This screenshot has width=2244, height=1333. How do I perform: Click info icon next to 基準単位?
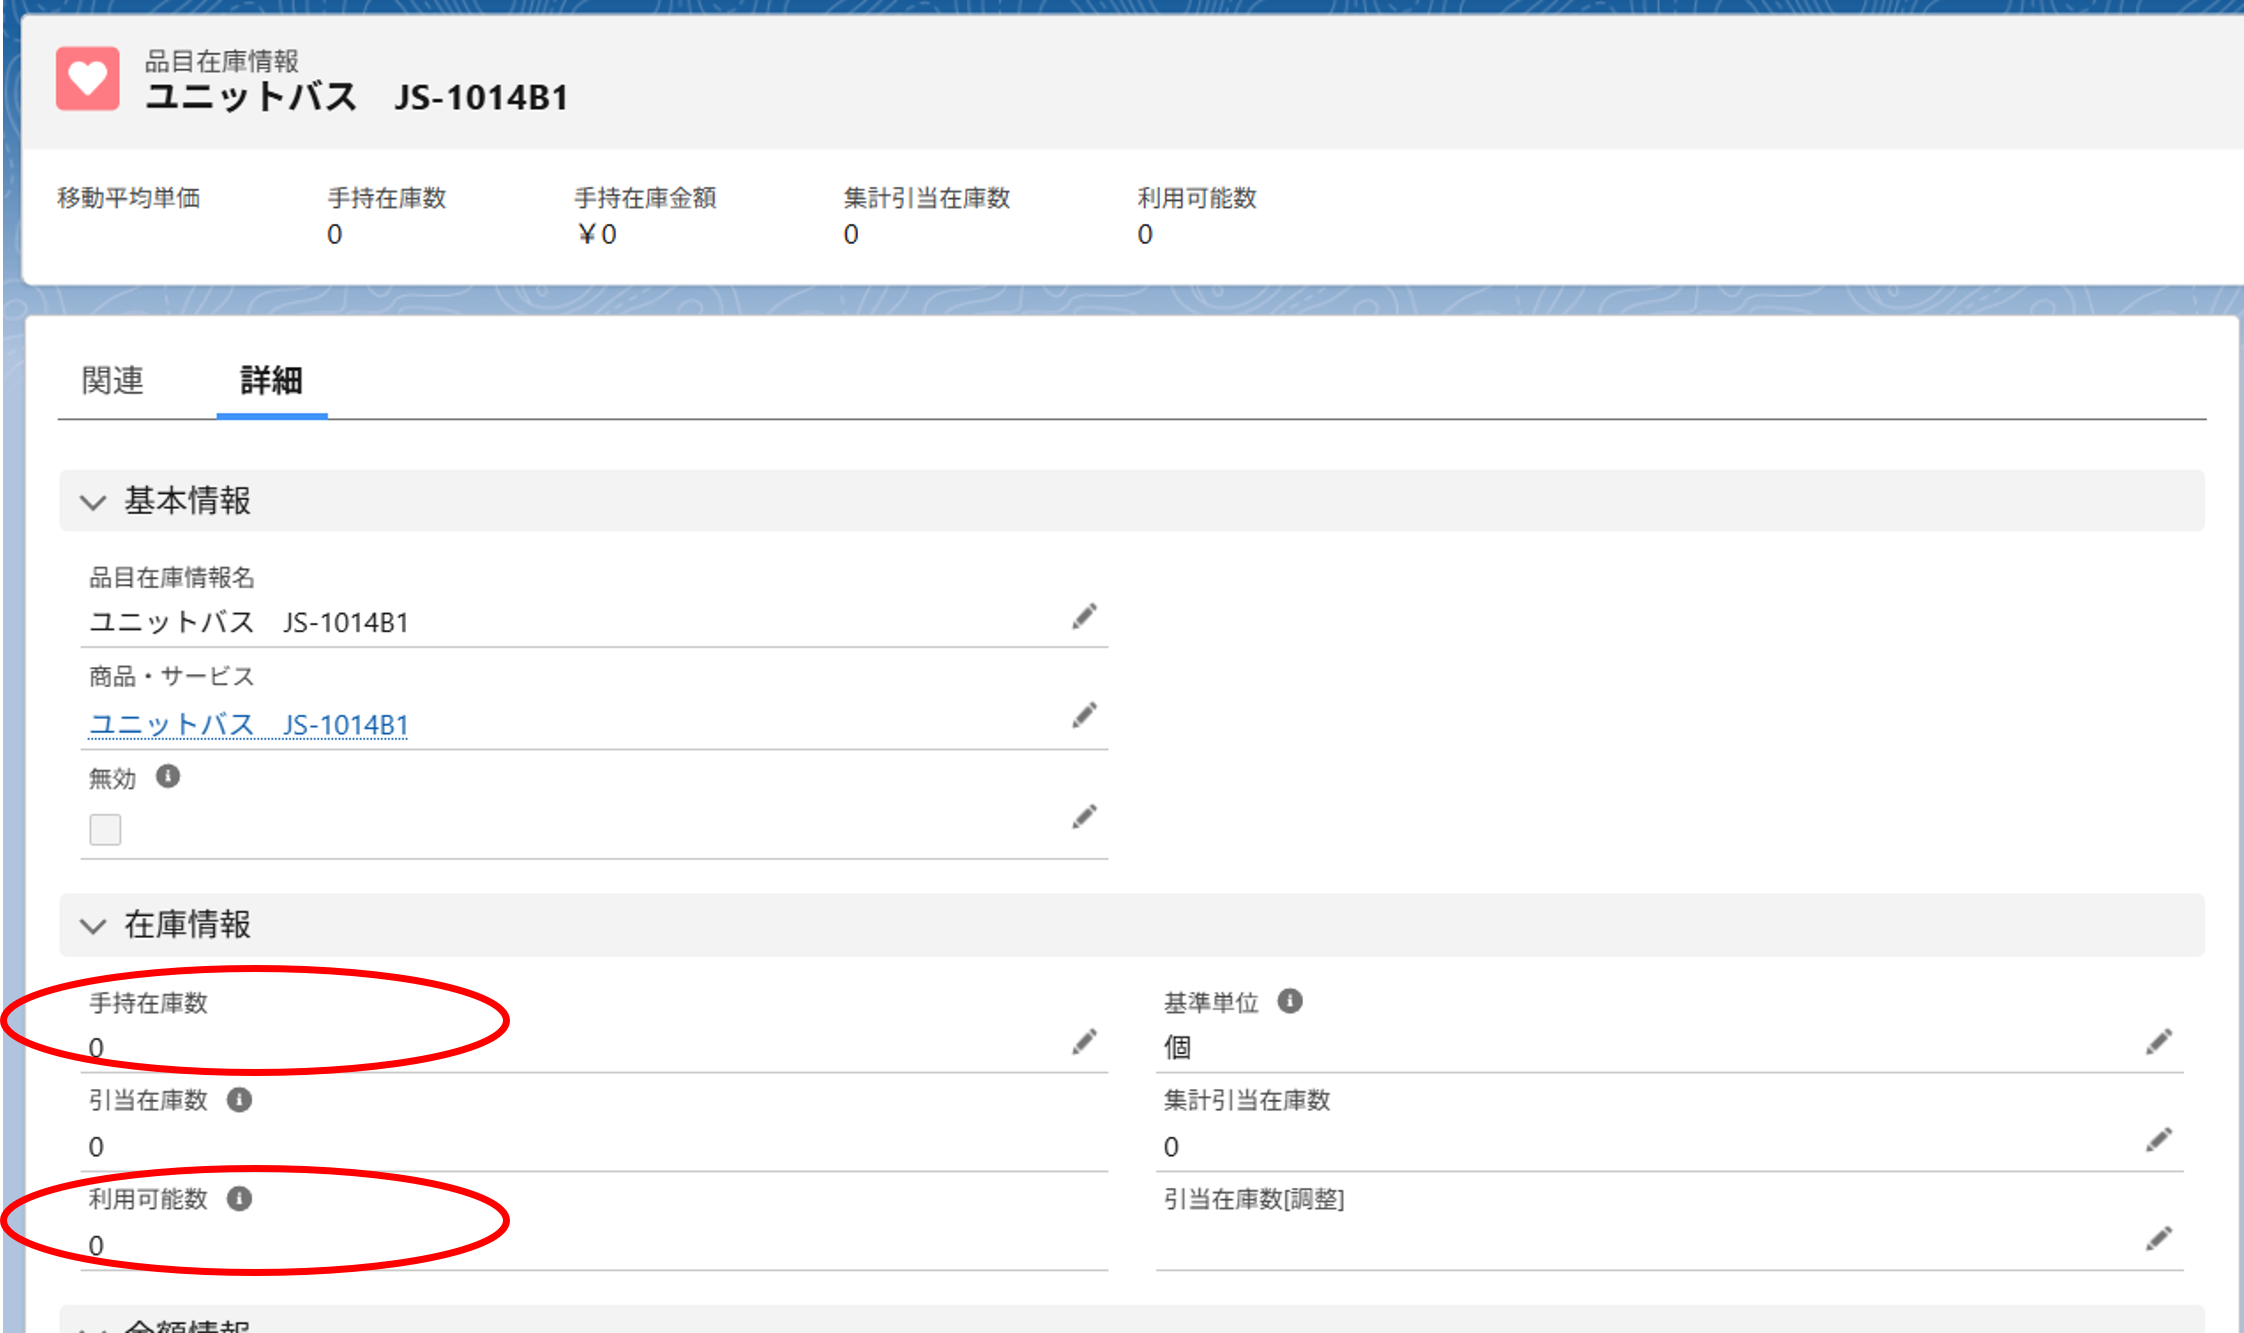1290,1001
